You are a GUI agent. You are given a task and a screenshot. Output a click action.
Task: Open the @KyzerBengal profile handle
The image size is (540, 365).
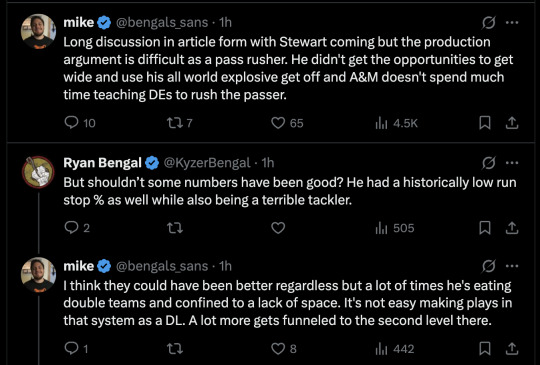tap(207, 163)
